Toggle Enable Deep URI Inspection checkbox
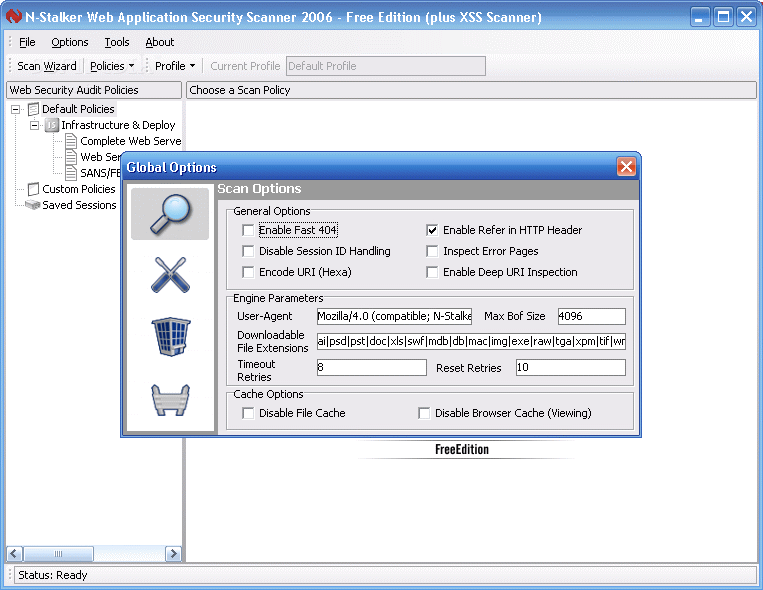763x590 pixels. (432, 272)
